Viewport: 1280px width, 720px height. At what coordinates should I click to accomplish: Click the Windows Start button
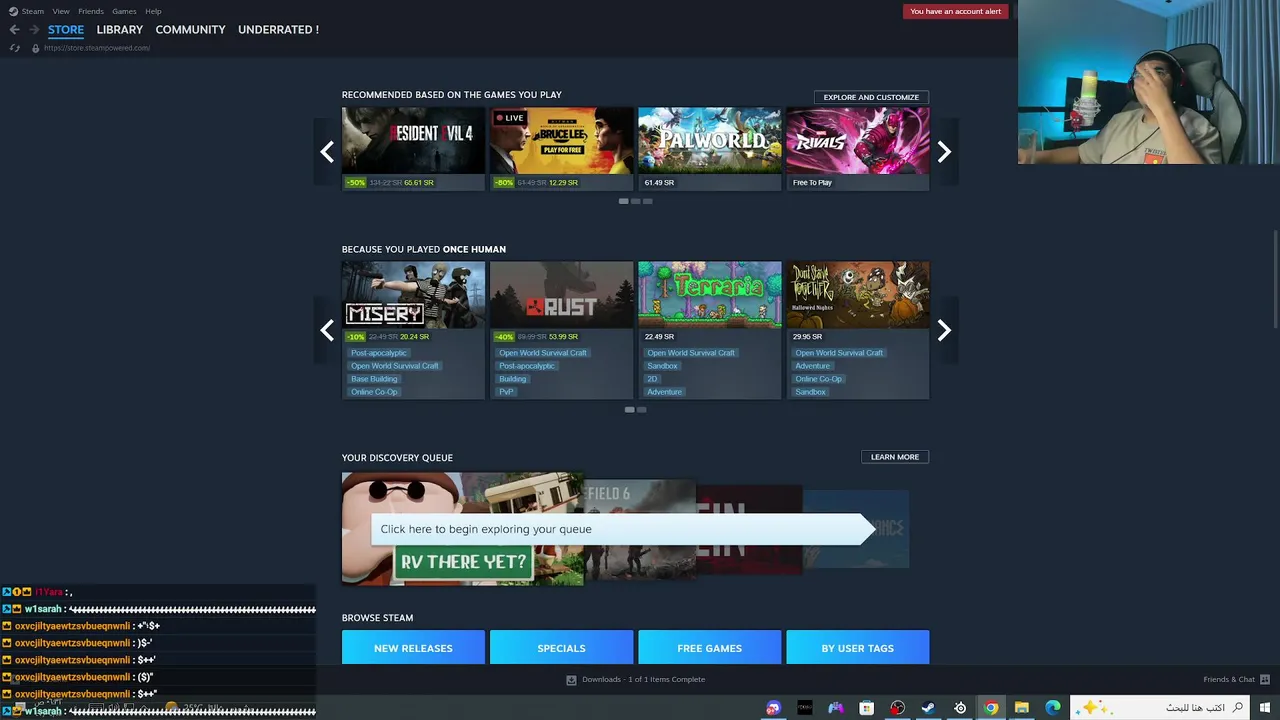click(x=1266, y=708)
